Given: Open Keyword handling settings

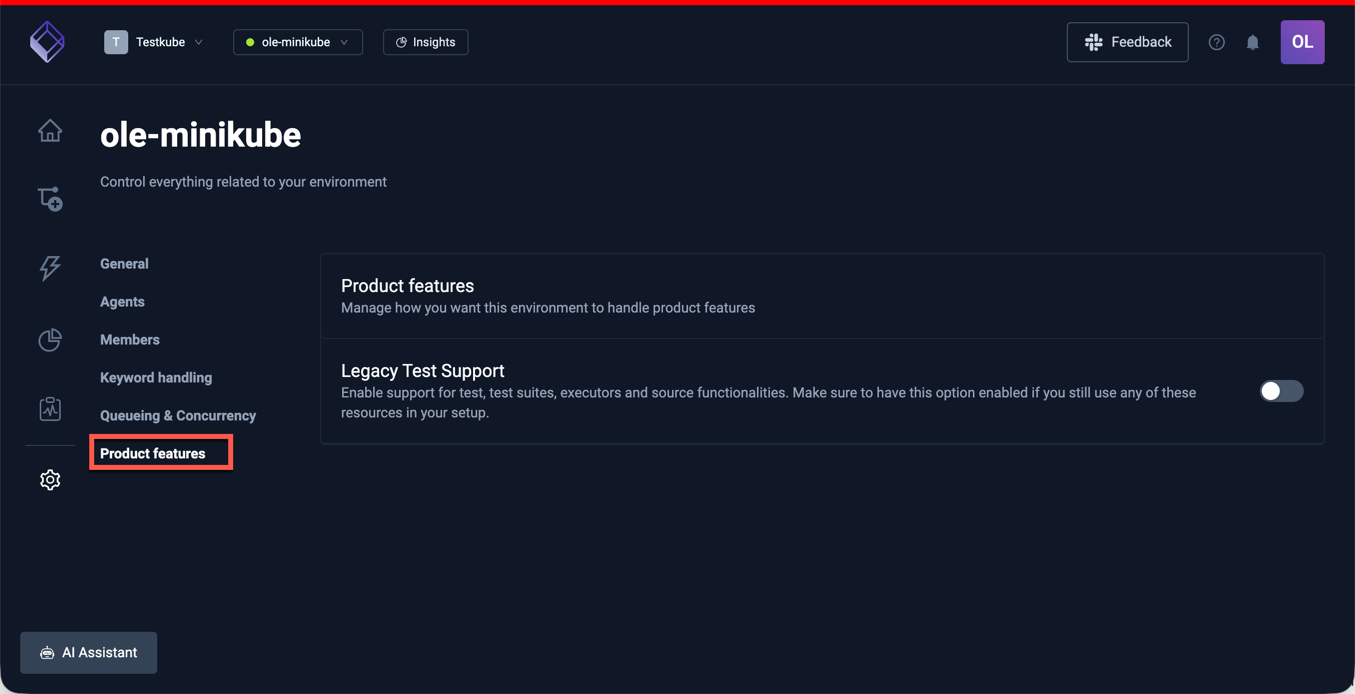Looking at the screenshot, I should 155,377.
